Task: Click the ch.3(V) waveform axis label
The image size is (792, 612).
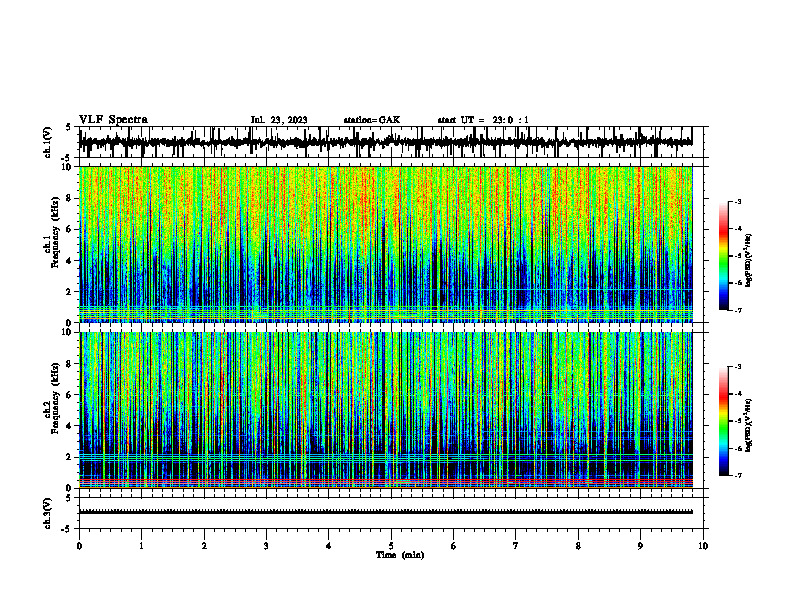Action: pos(48,514)
